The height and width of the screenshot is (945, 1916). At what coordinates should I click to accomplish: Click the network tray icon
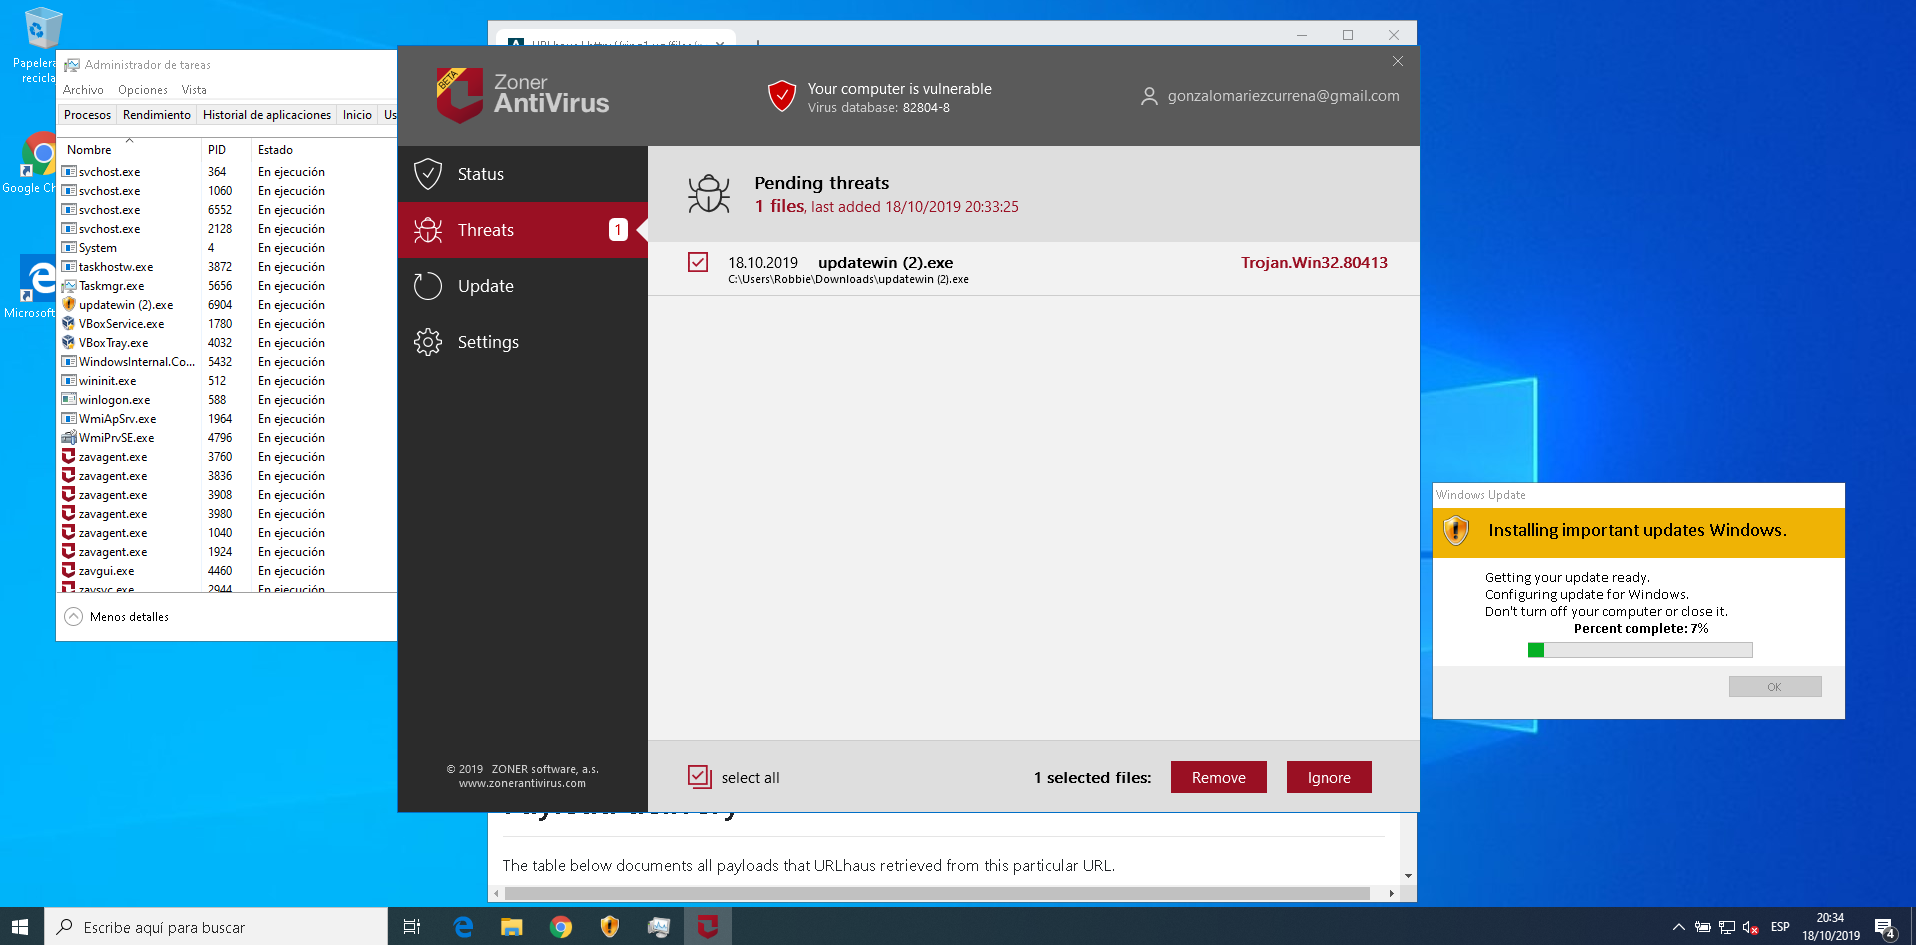tap(1727, 927)
